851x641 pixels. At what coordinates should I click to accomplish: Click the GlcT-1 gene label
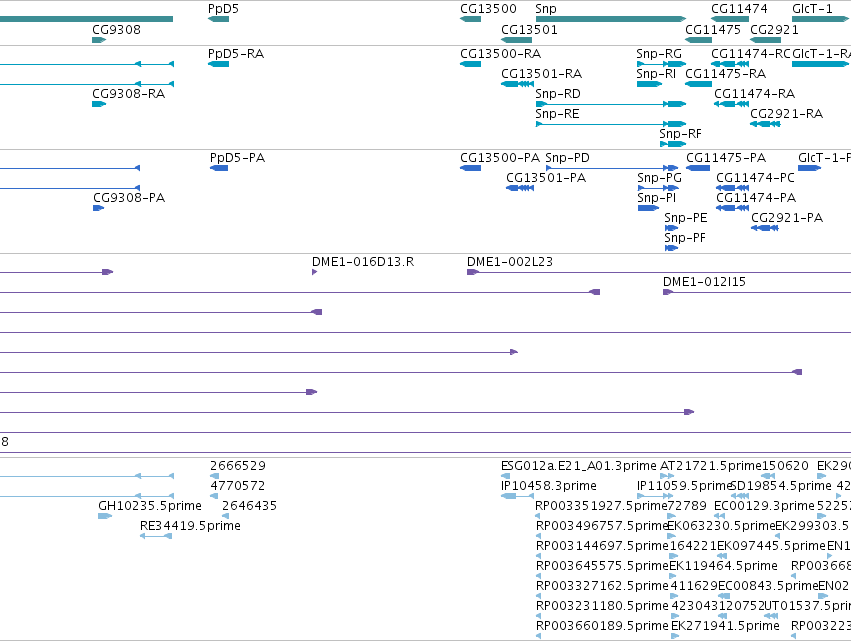(x=812, y=9)
